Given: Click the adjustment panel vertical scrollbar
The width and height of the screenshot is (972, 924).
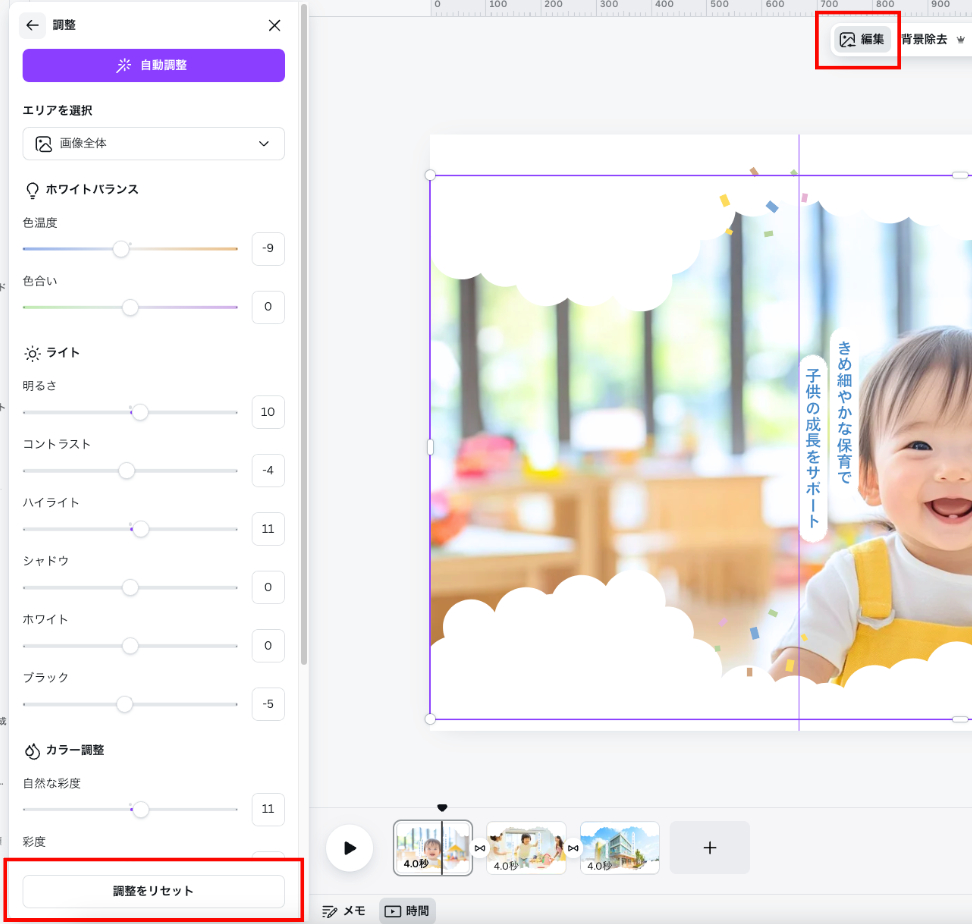Looking at the screenshot, I should pos(304,335).
